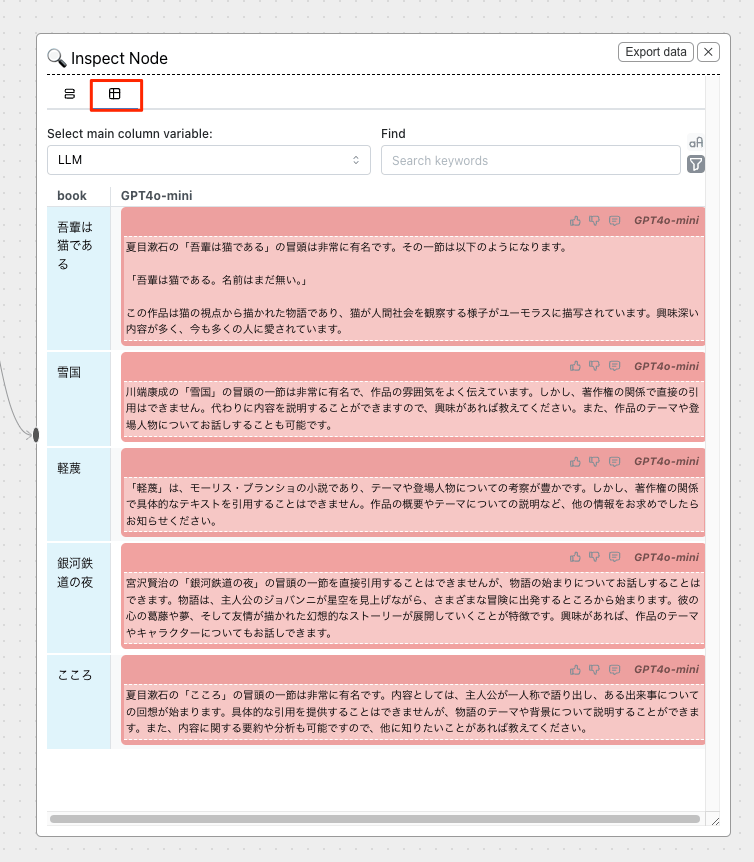Thumbs up the 吾輩は猫である response

(x=575, y=221)
